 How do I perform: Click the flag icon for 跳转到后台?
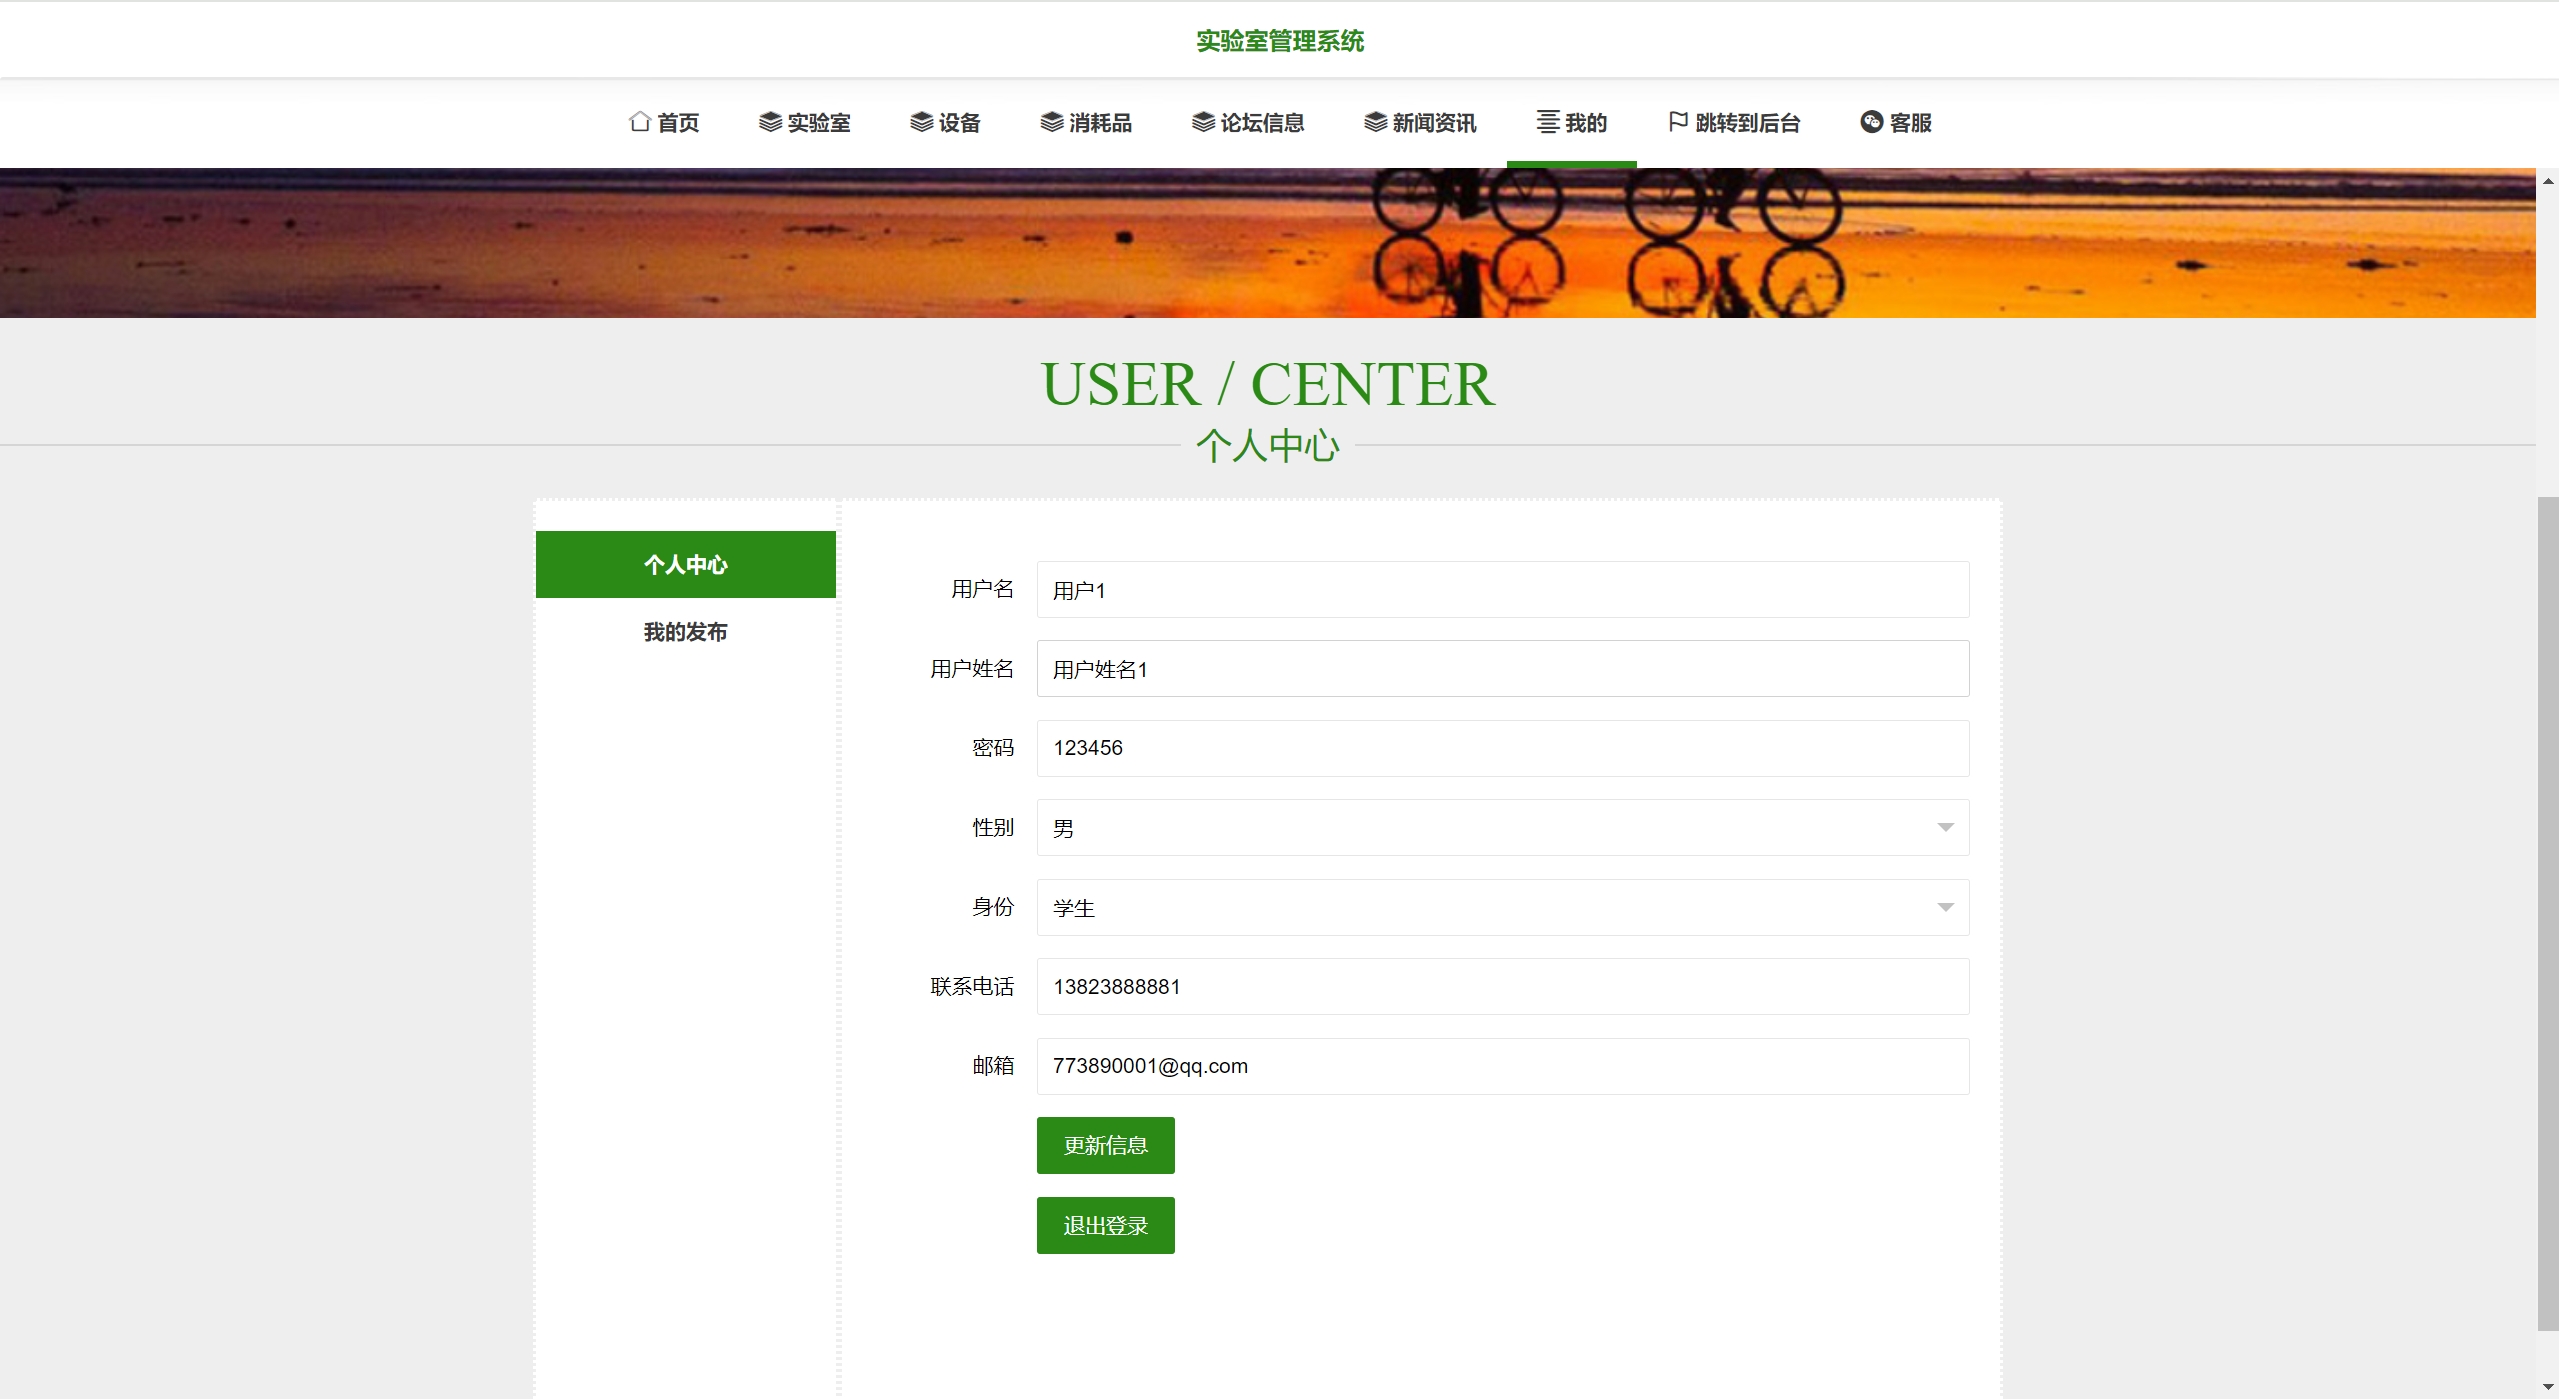tap(1678, 121)
